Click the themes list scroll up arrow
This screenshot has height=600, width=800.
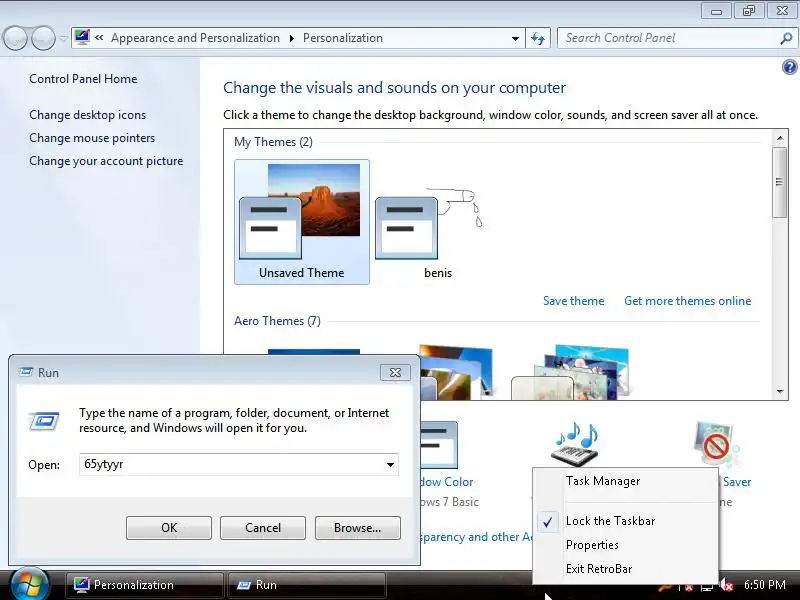[x=780, y=138]
